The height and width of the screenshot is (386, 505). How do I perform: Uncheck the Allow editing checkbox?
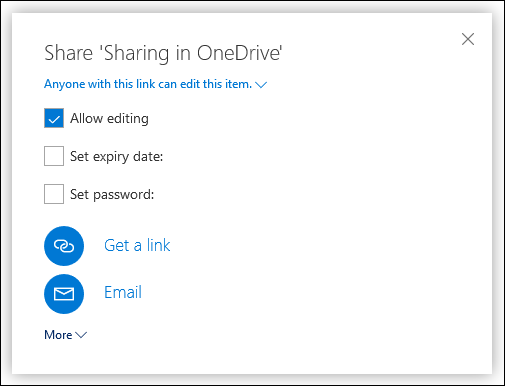point(54,118)
